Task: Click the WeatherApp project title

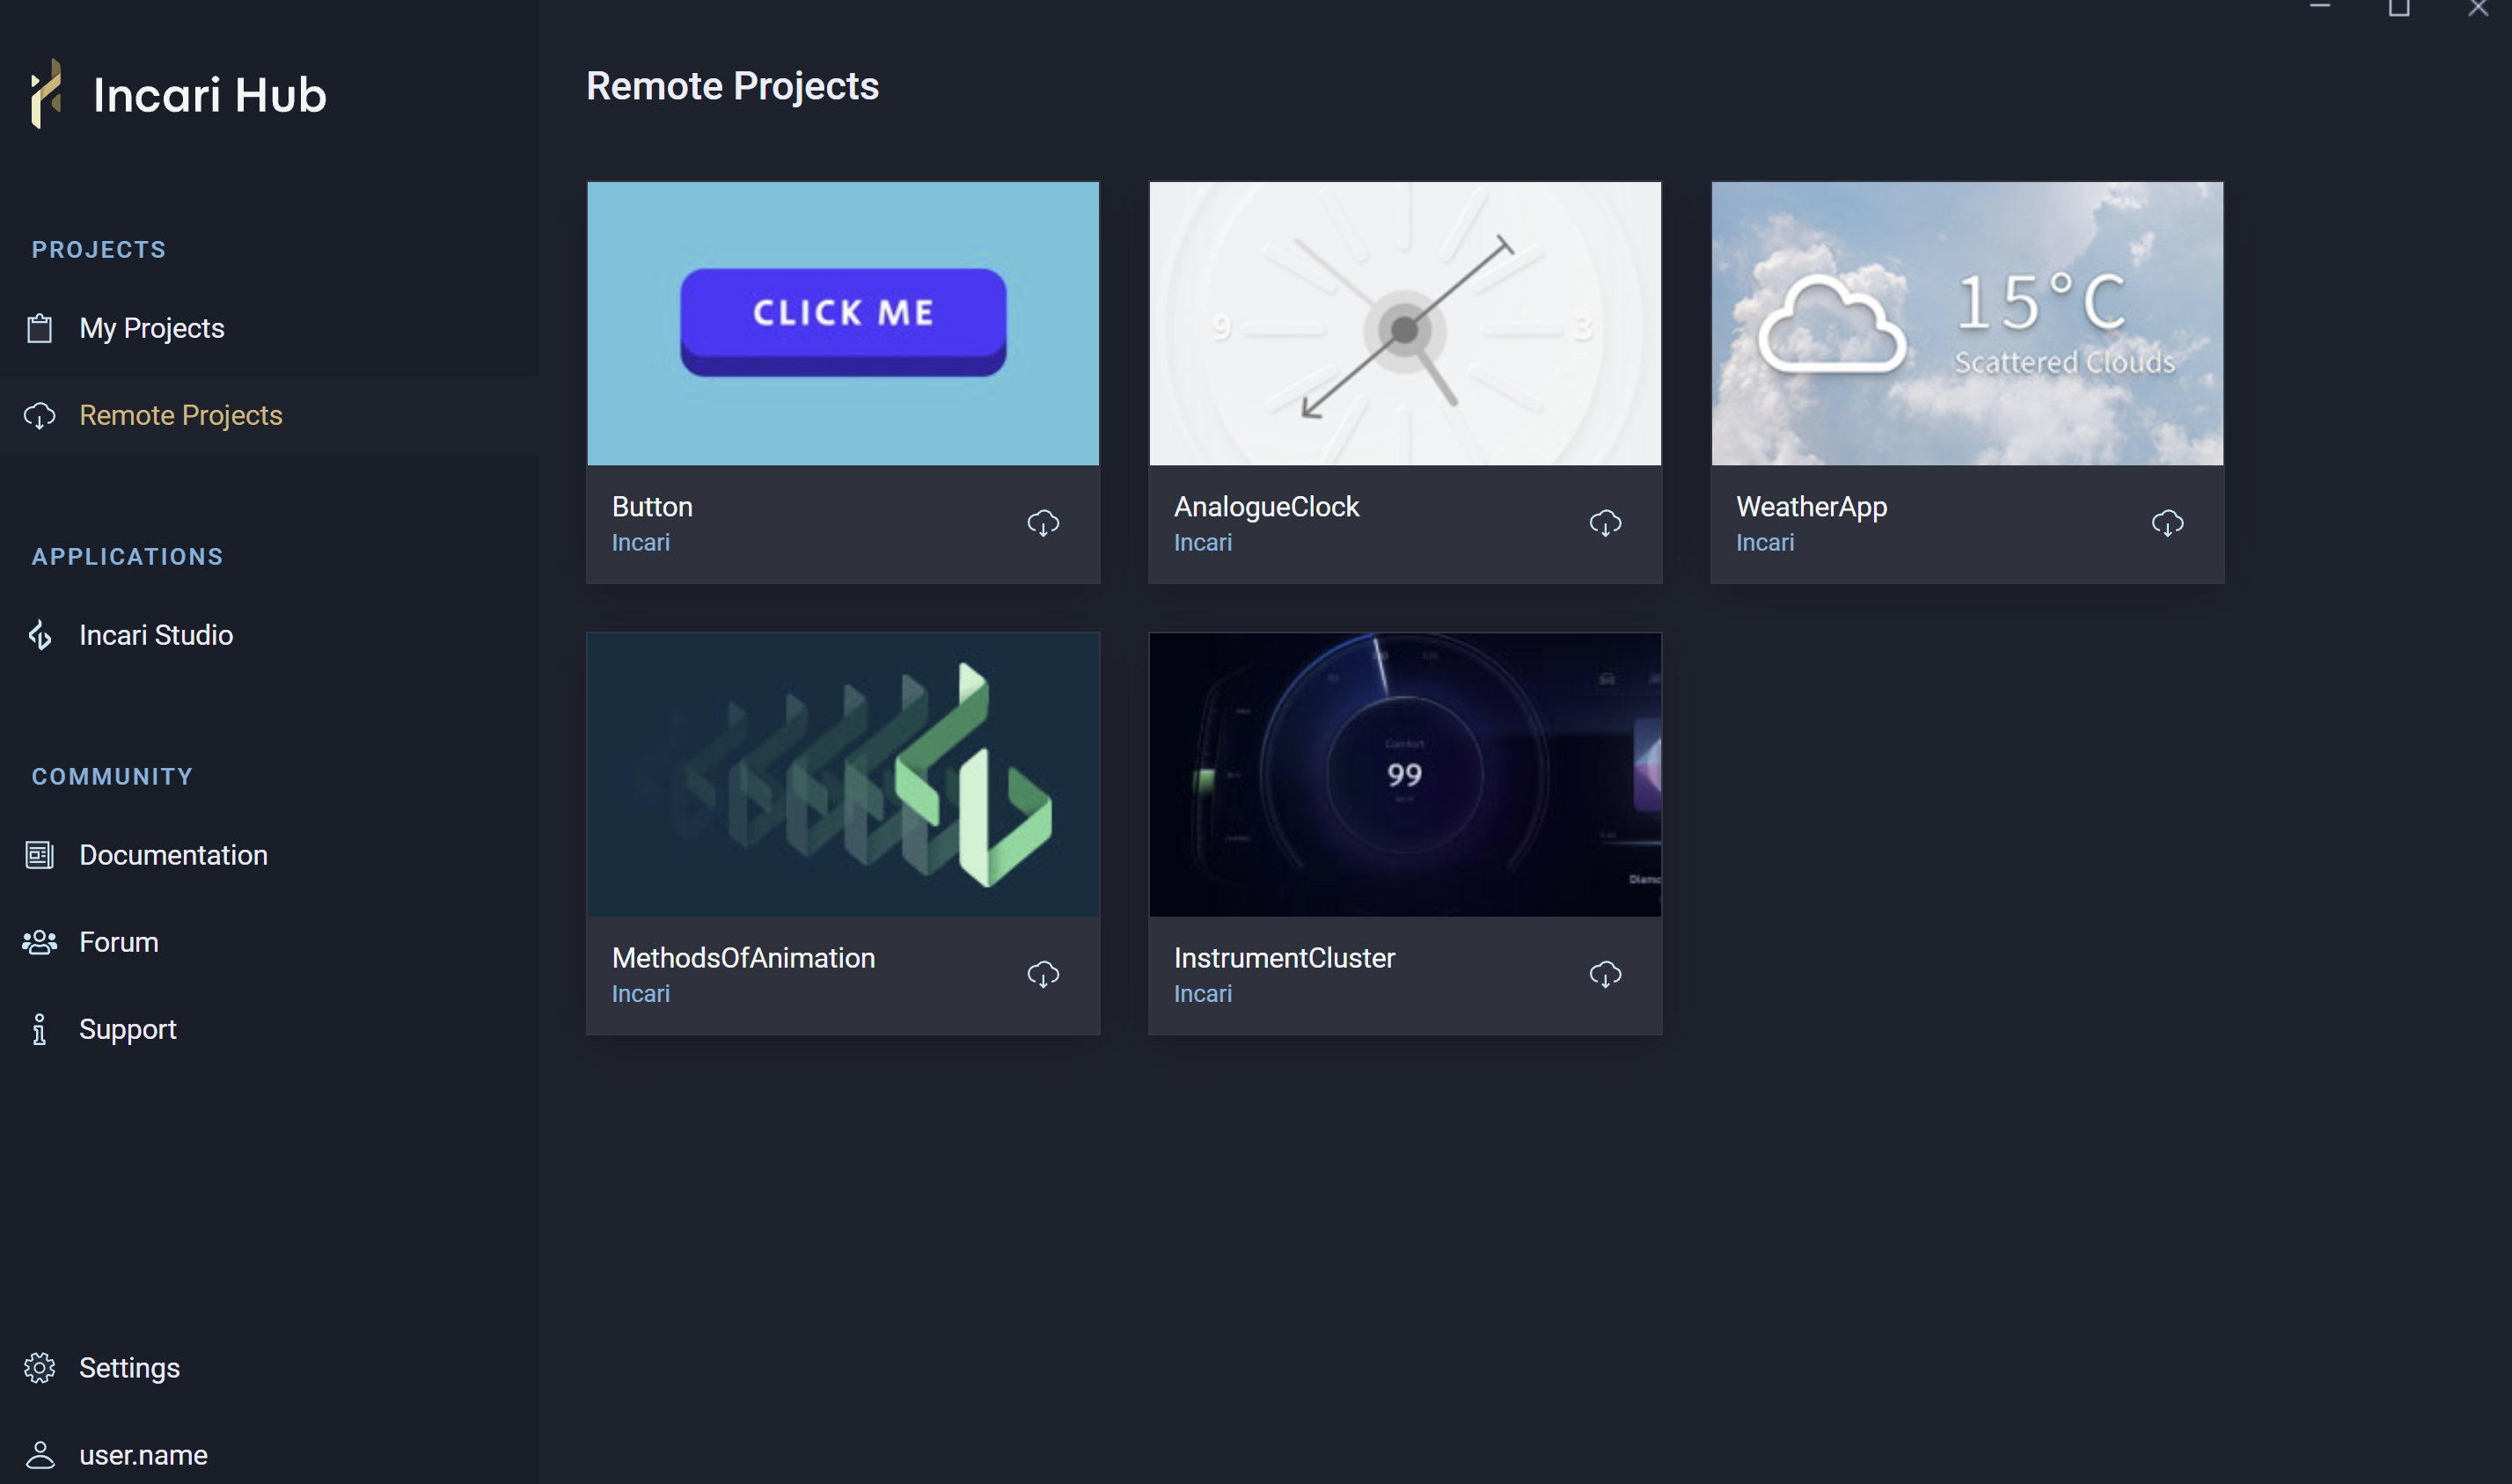Action: coord(1811,507)
